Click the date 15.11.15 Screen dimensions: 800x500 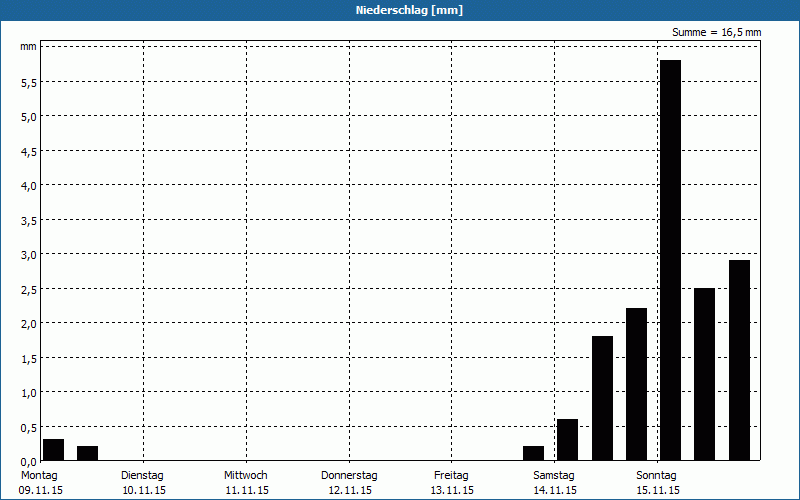point(658,491)
